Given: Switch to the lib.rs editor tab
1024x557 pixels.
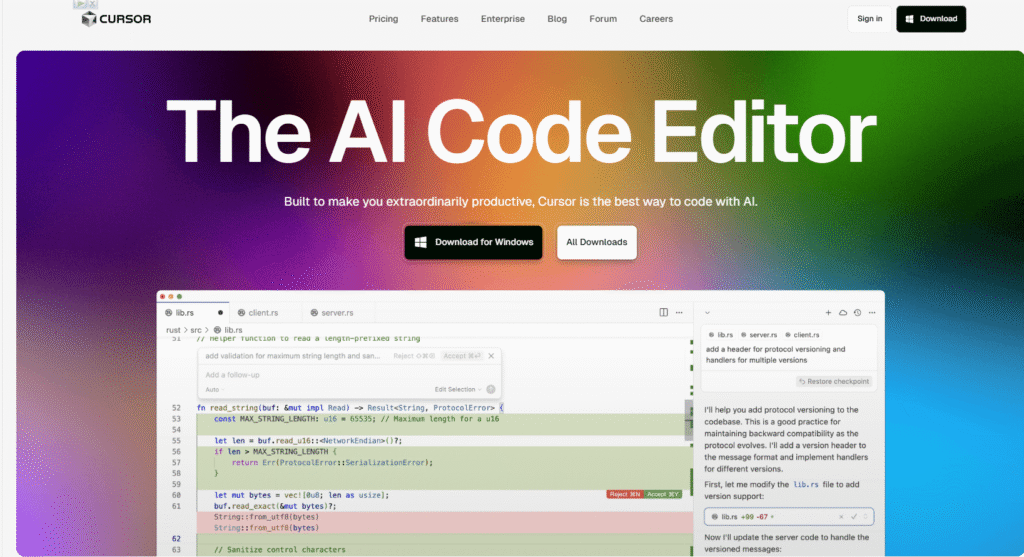Looking at the screenshot, I should (x=194, y=313).
